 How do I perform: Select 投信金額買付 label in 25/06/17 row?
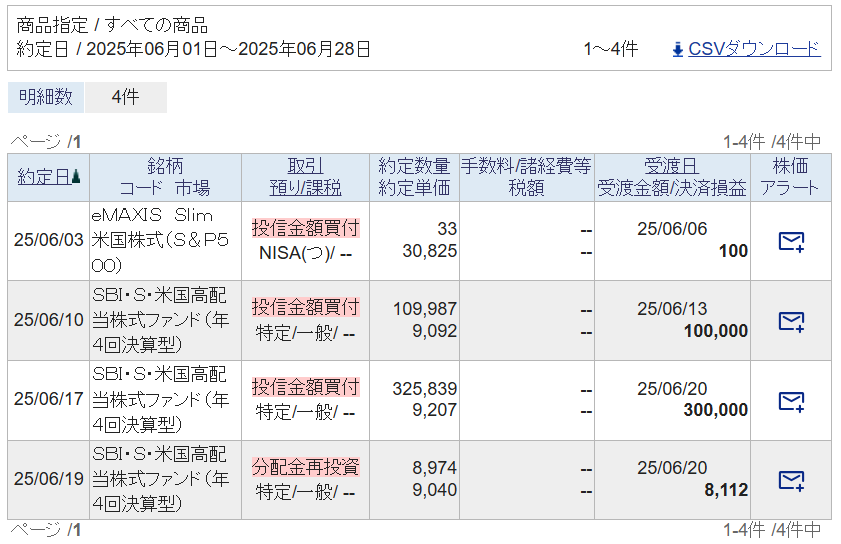point(306,387)
